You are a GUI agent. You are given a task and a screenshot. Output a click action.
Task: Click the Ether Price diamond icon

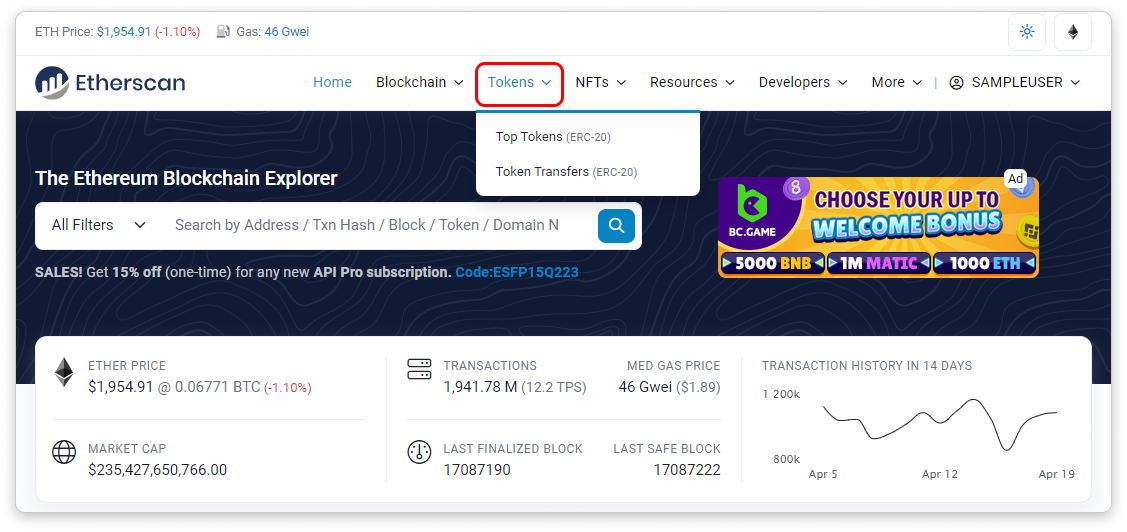tap(64, 373)
